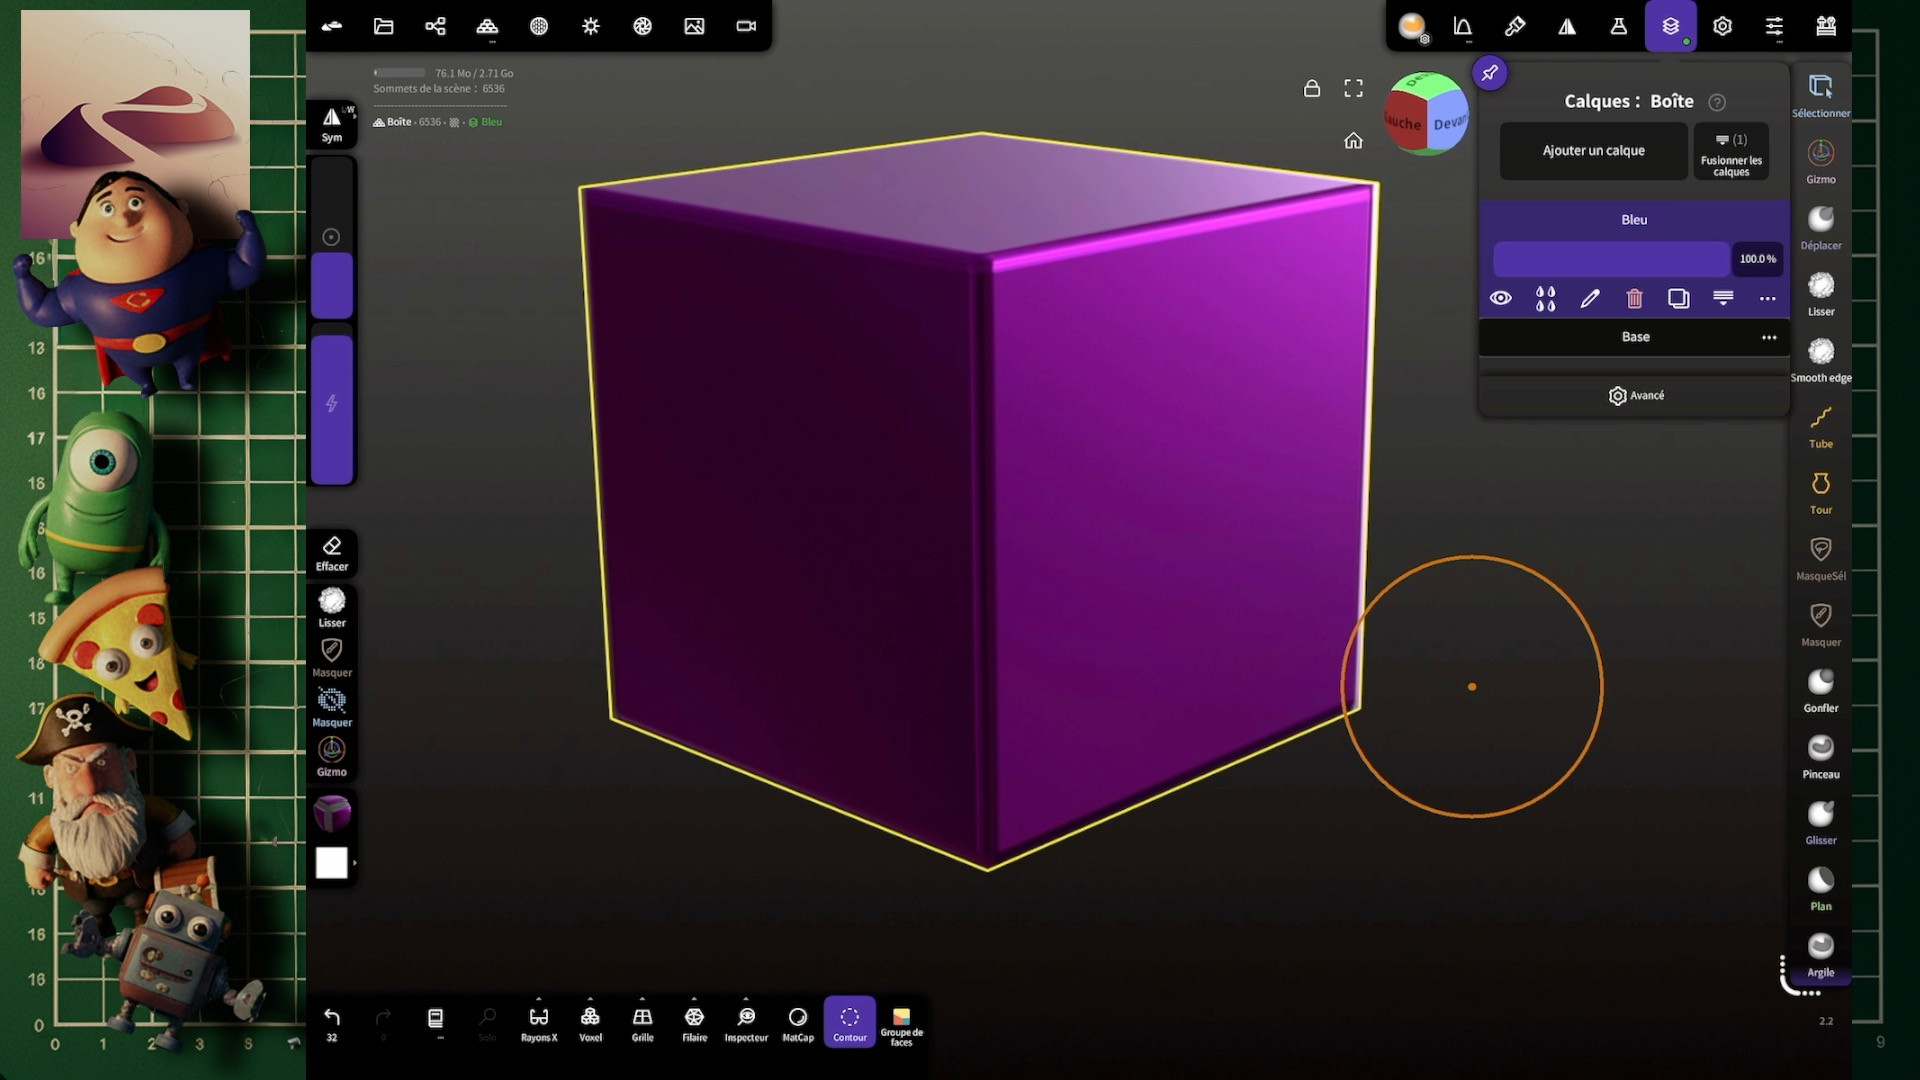
Task: Toggle symmetry with the Sym button
Action: 332,124
